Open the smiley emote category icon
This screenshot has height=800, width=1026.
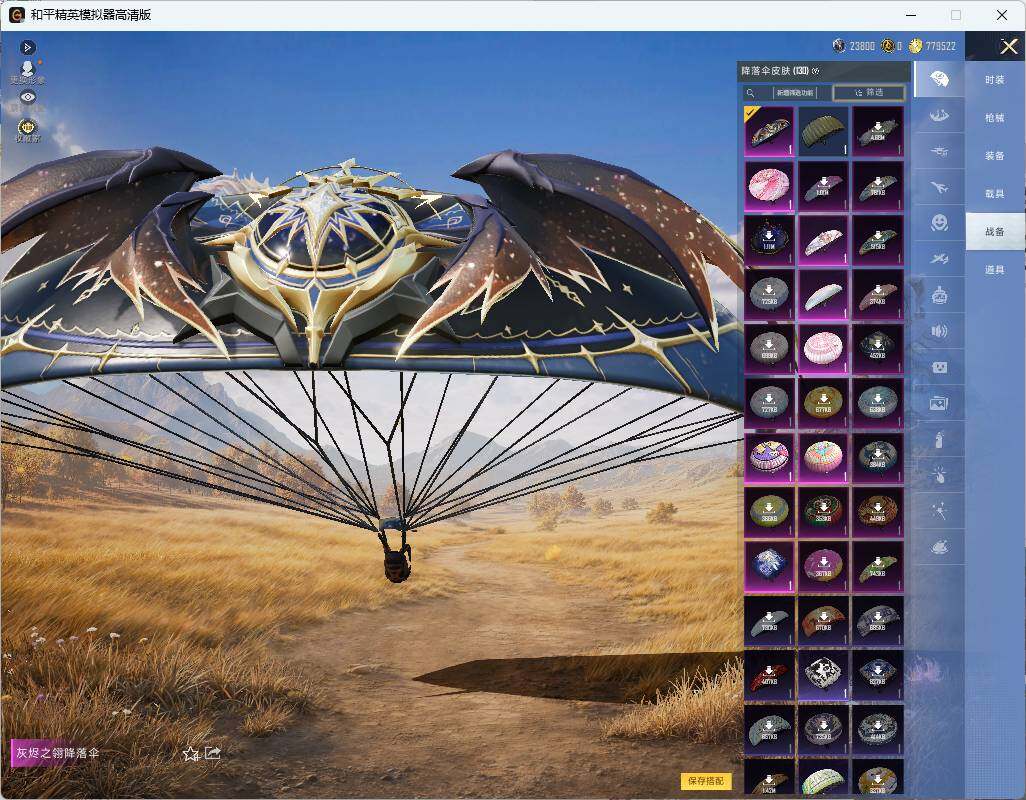click(x=939, y=223)
